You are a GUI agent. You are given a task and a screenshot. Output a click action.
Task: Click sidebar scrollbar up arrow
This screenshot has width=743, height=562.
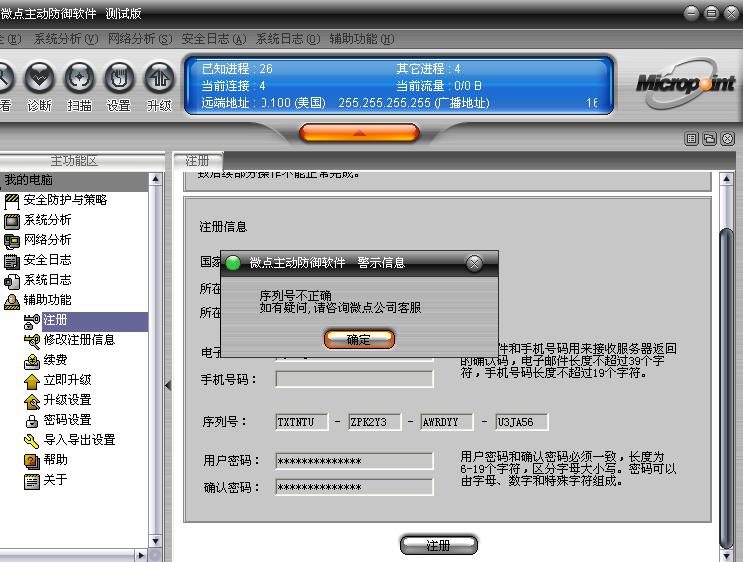tap(155, 179)
